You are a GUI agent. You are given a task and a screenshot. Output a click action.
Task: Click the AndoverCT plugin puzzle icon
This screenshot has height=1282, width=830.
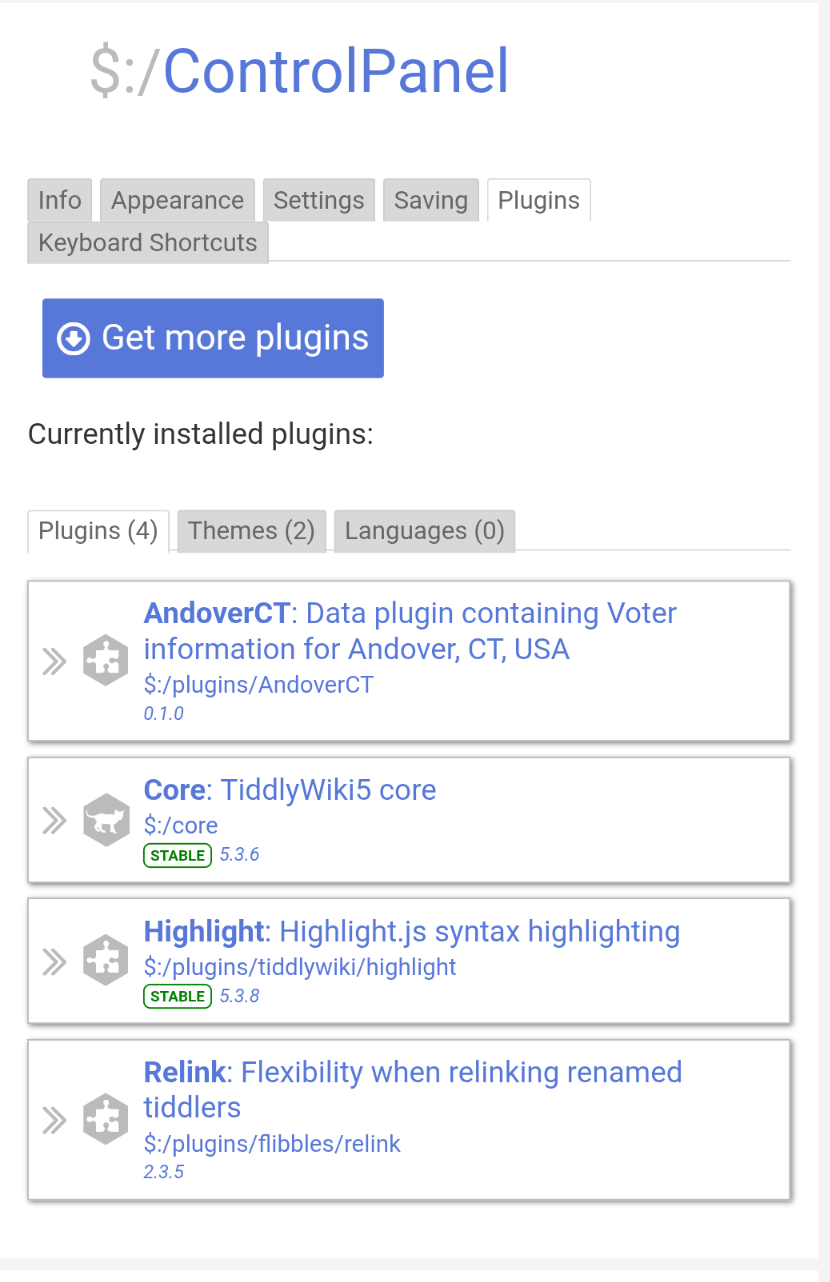point(106,661)
